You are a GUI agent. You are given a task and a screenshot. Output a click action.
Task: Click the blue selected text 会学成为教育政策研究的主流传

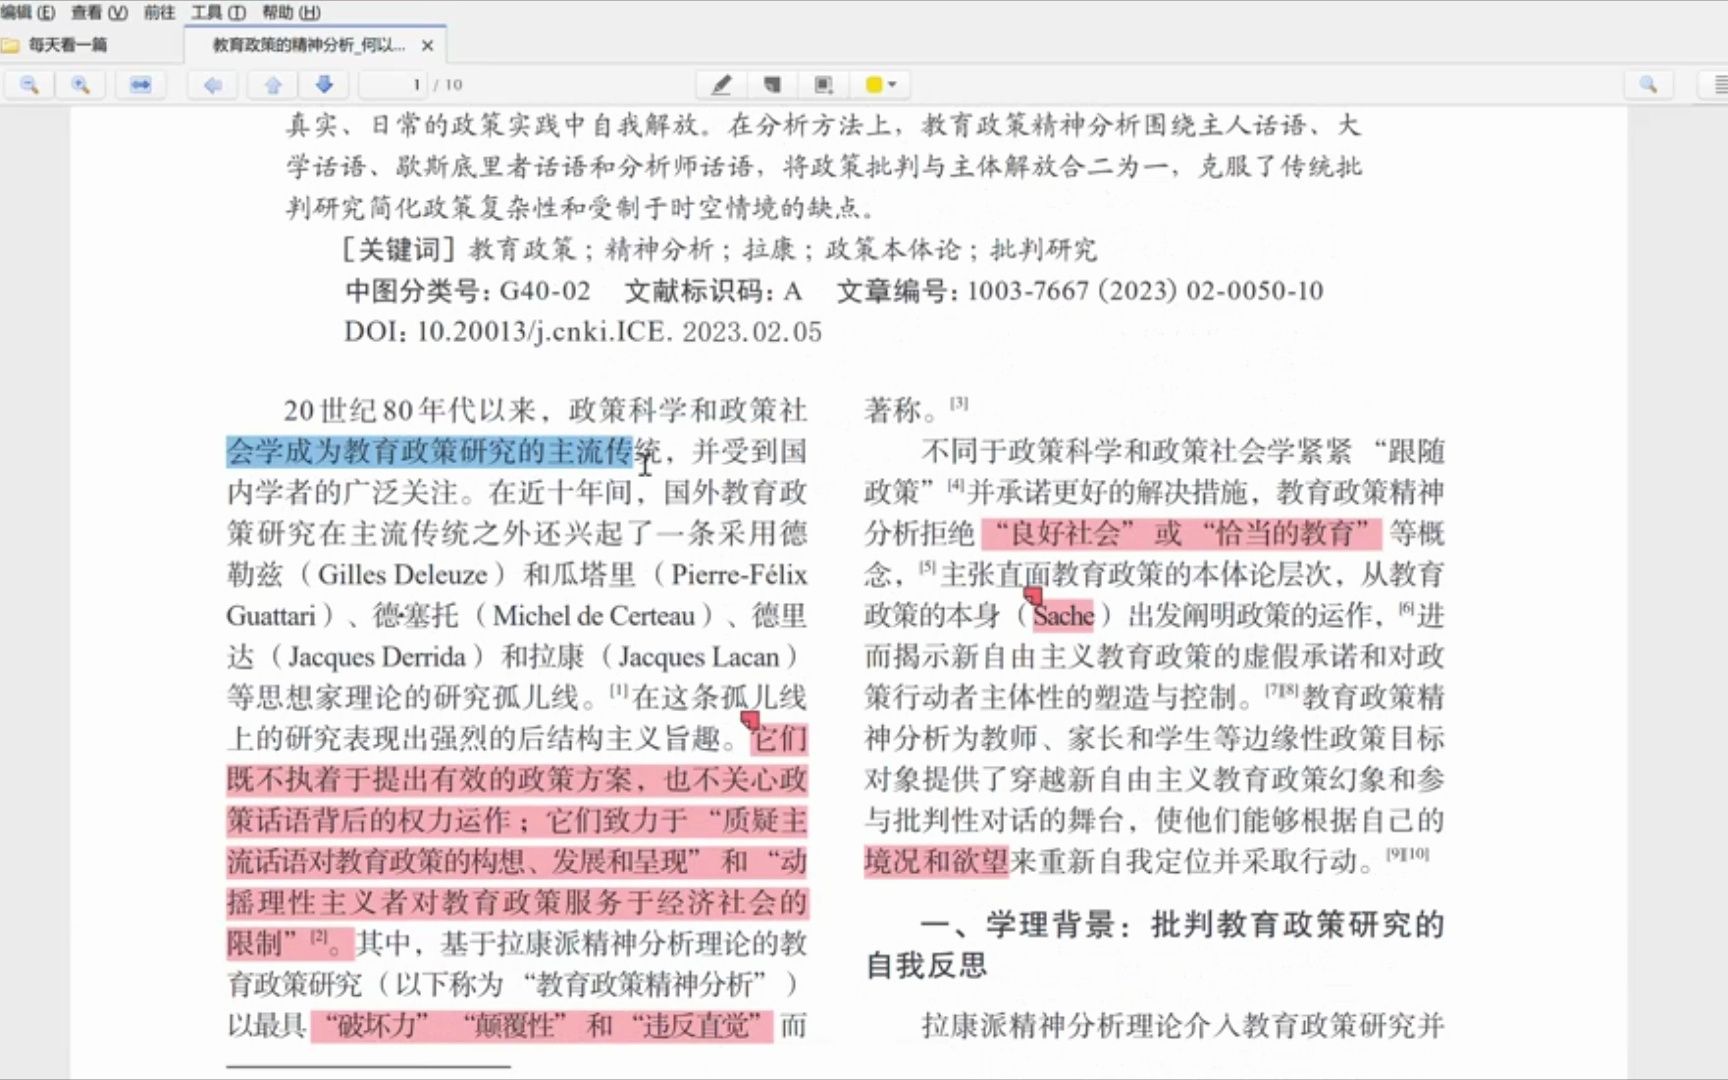click(x=430, y=452)
